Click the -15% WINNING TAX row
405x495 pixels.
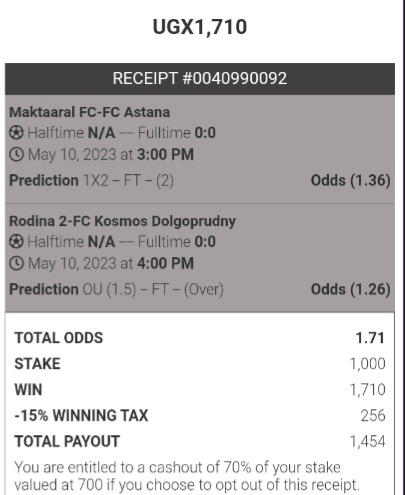(200, 416)
